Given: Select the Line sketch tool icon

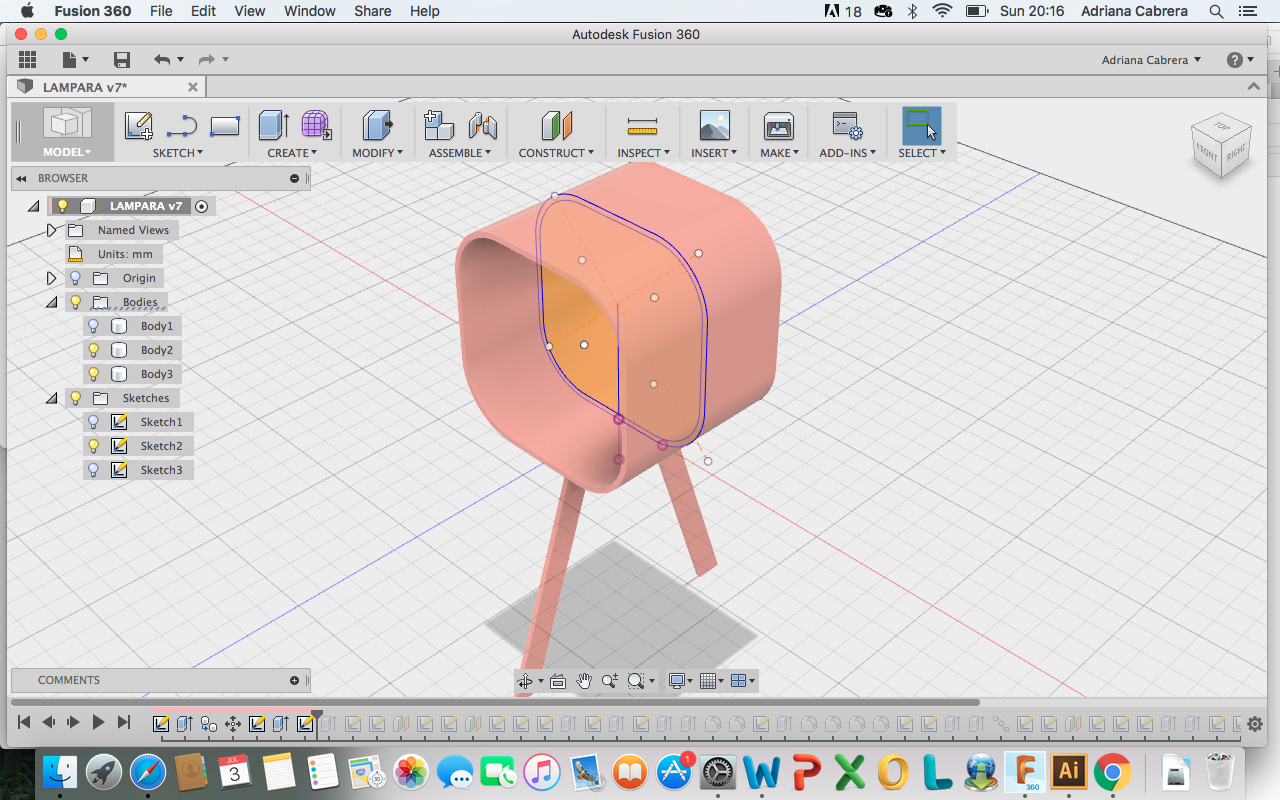Looking at the screenshot, I should click(182, 126).
